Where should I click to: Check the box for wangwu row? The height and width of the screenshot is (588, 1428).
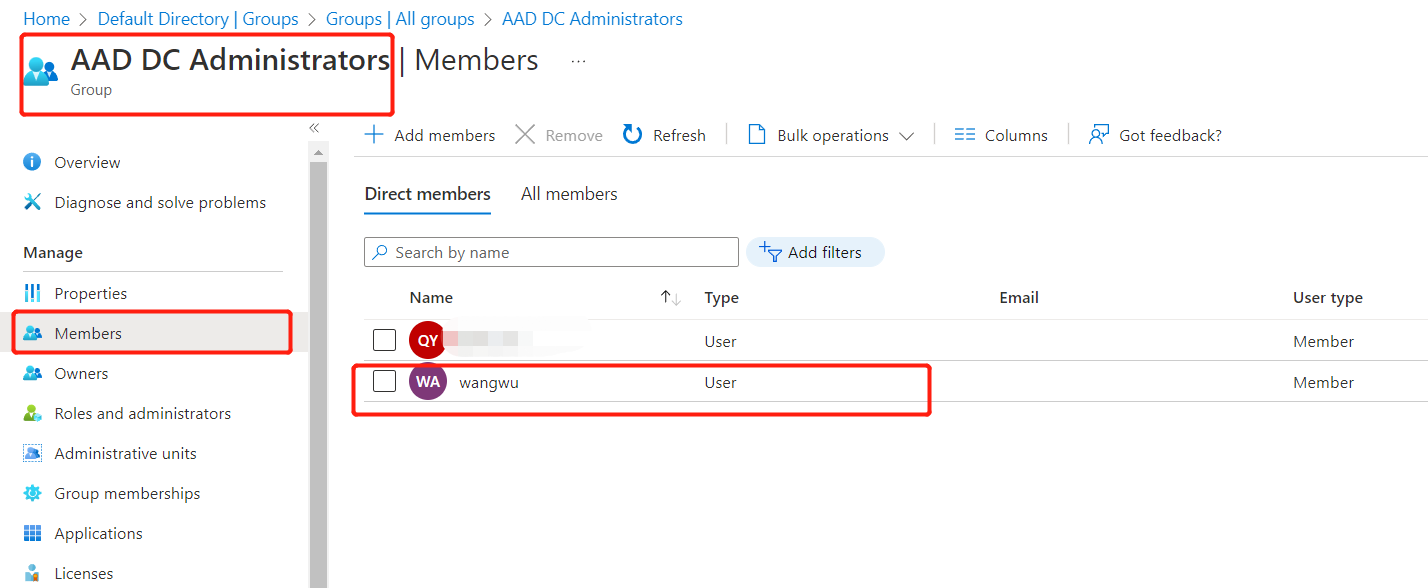pyautogui.click(x=385, y=381)
